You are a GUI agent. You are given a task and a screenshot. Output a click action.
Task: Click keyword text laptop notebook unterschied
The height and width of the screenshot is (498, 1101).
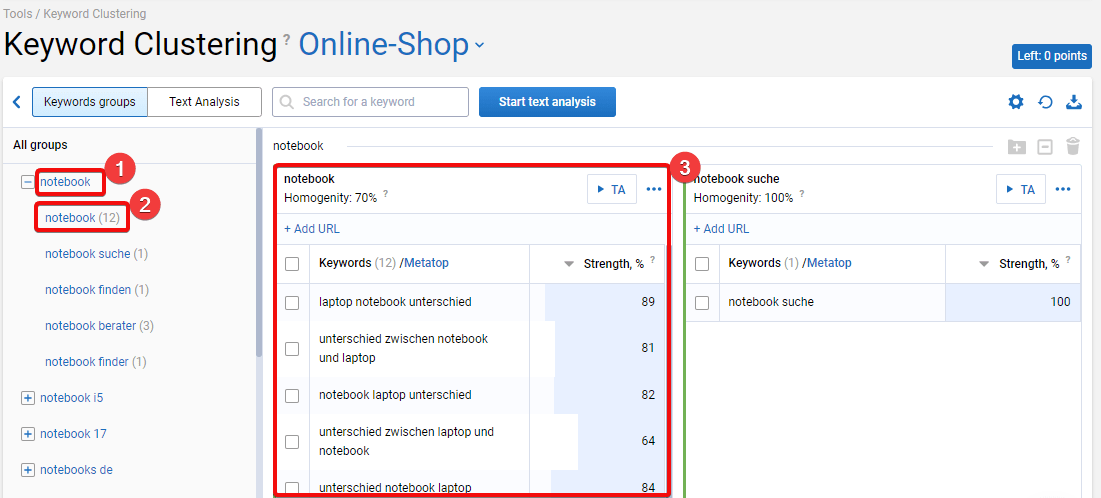[395, 302]
